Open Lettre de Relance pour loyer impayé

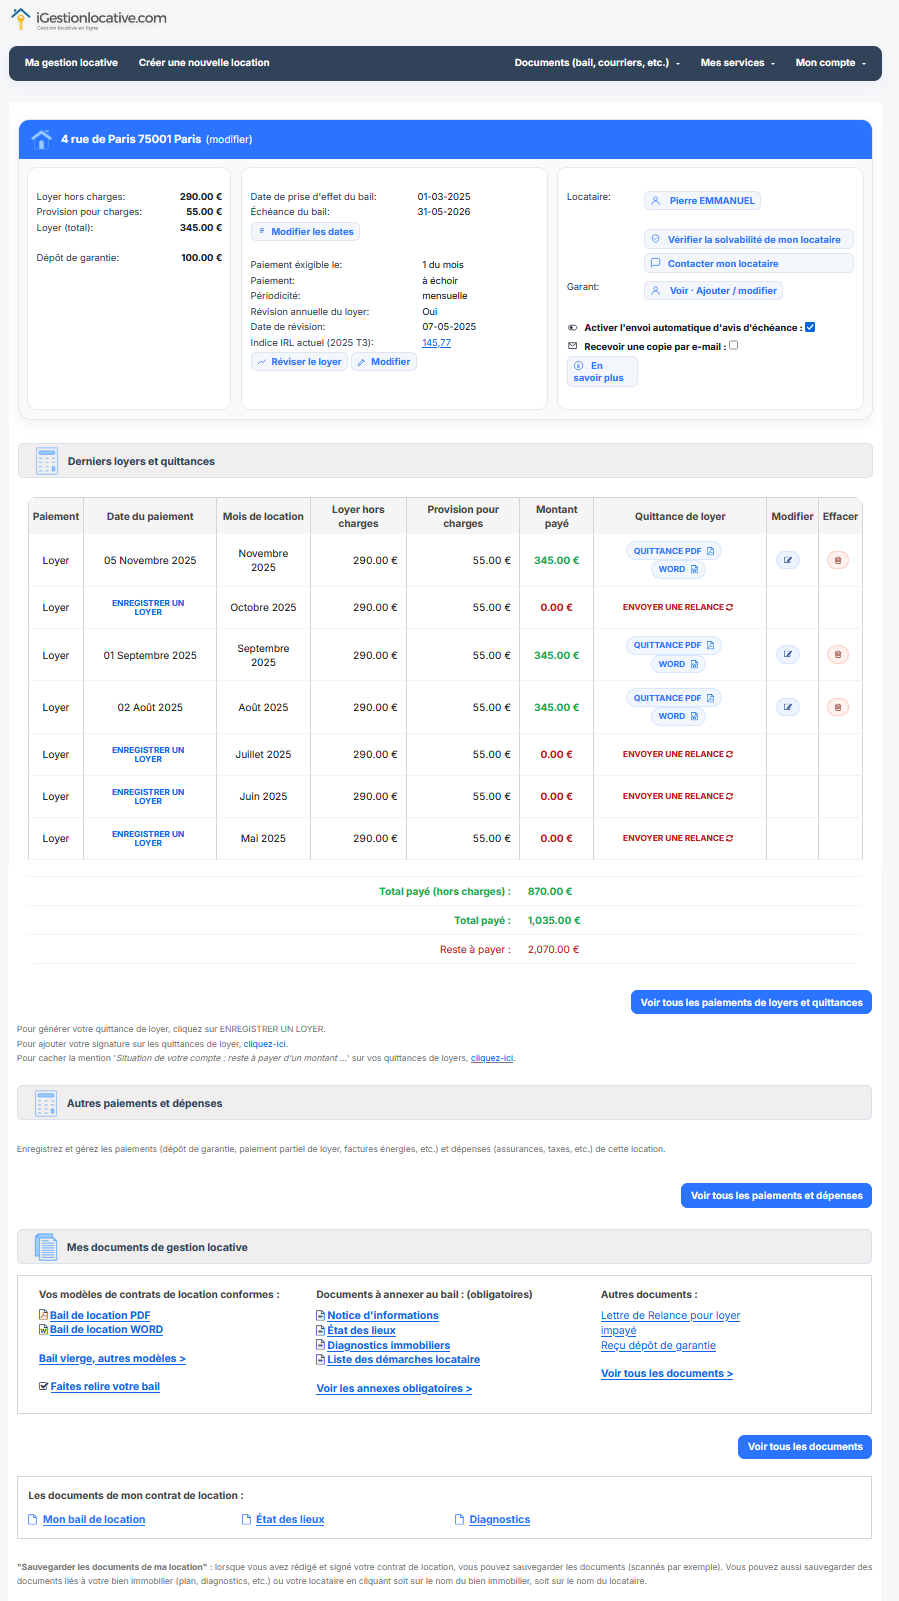coord(670,1323)
